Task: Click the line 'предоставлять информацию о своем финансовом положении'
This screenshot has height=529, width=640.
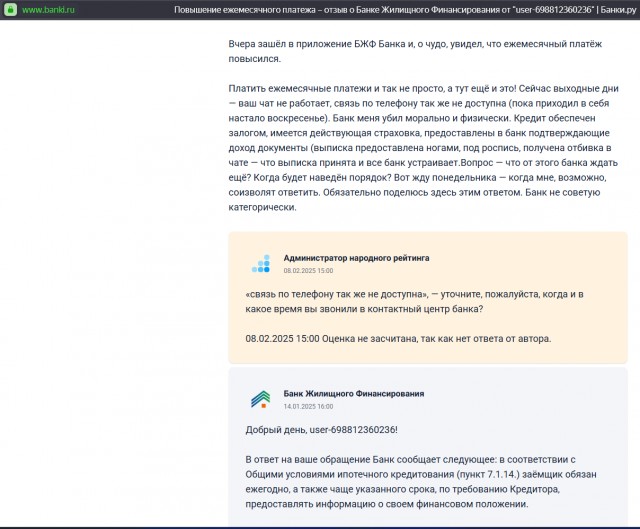Action: tap(387, 504)
